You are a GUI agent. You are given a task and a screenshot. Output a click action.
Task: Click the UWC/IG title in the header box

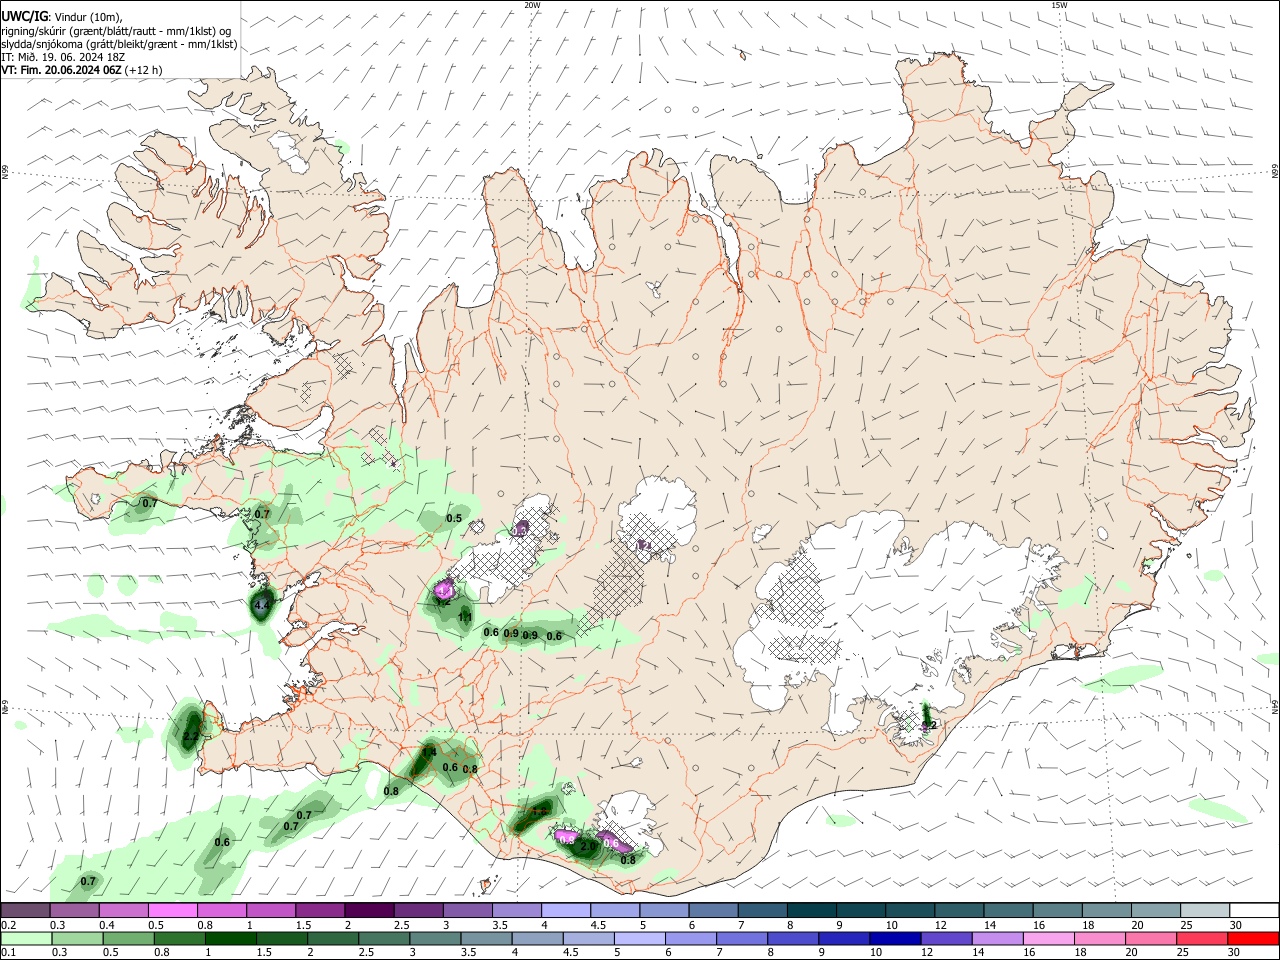[x=24, y=16]
